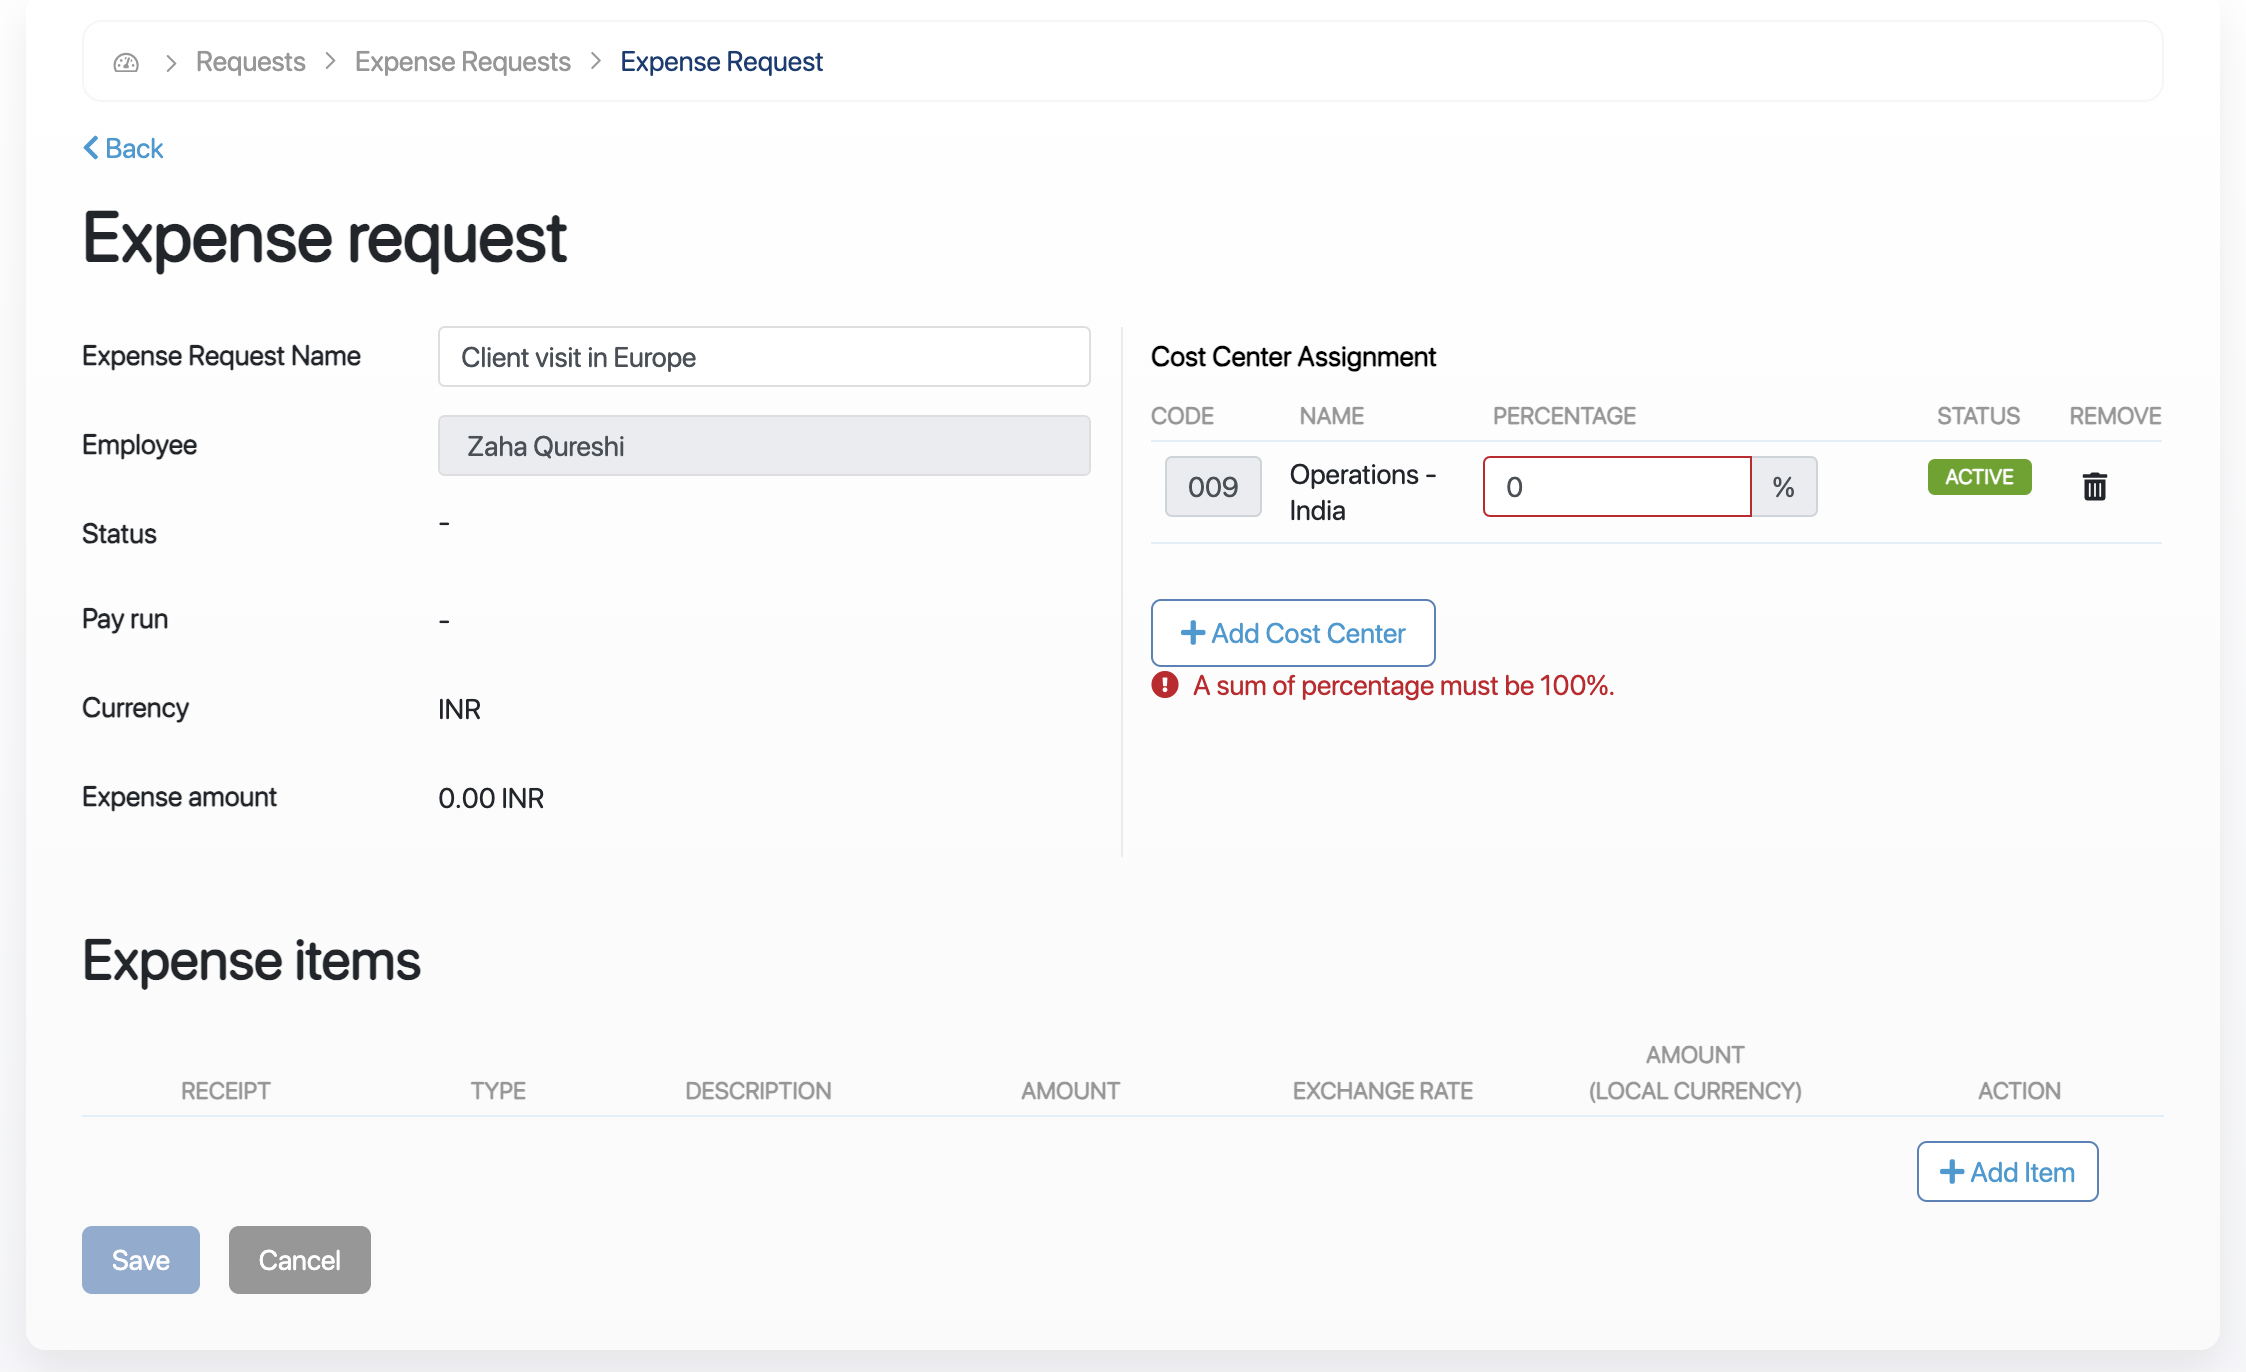The height and width of the screenshot is (1372, 2246).
Task: Add a new expense Item
Action: click(x=2007, y=1172)
